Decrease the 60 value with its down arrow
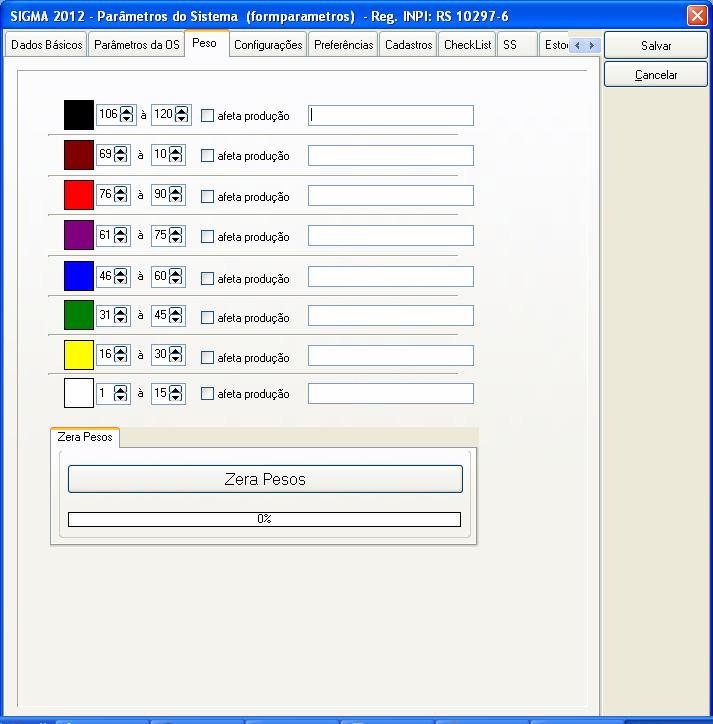The width and height of the screenshot is (713, 724). [175, 280]
